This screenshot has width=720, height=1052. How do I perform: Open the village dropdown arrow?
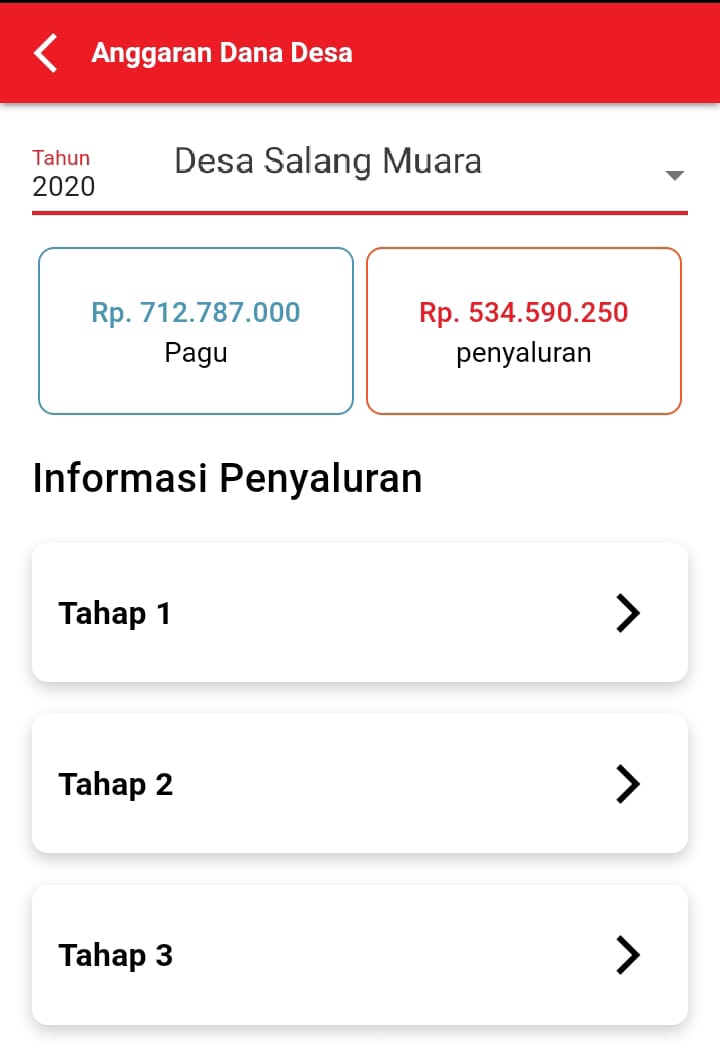675,176
